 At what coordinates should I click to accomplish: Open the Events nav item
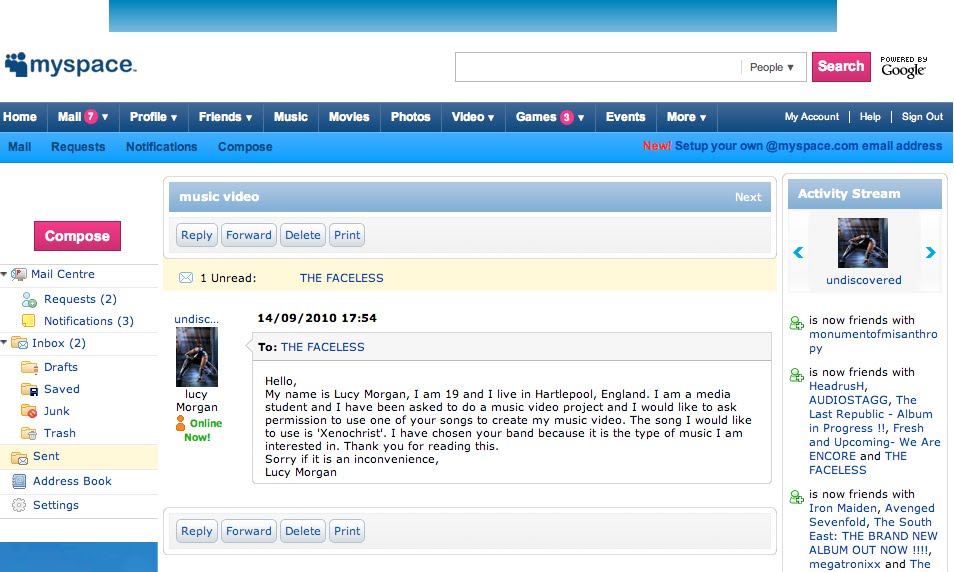[625, 117]
